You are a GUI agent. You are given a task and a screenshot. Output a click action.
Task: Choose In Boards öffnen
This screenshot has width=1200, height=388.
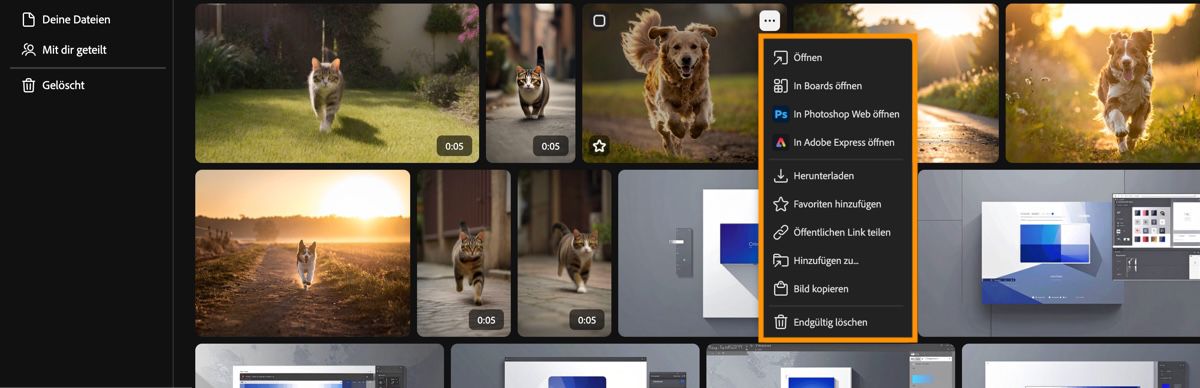click(x=838, y=86)
